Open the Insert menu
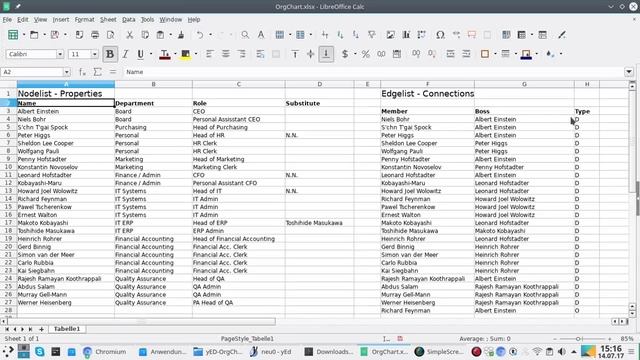The height and width of the screenshot is (360, 640). click(61, 20)
